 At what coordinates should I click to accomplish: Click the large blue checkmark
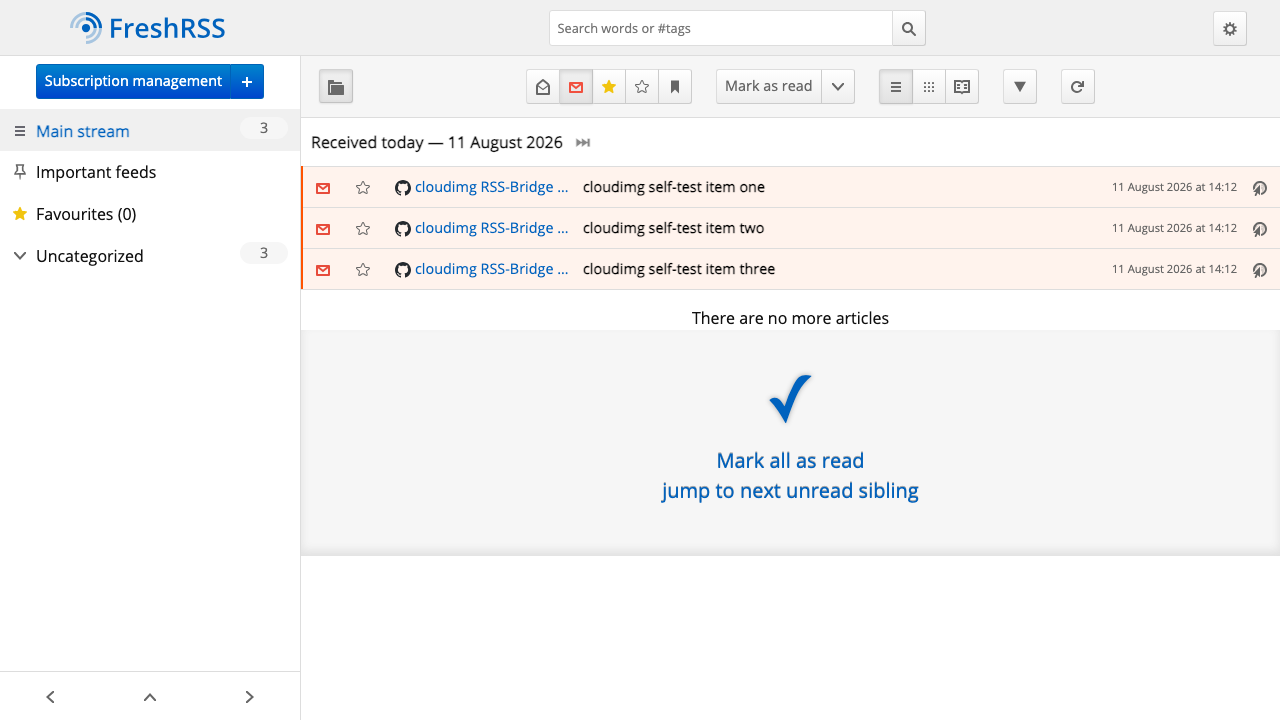(x=790, y=398)
